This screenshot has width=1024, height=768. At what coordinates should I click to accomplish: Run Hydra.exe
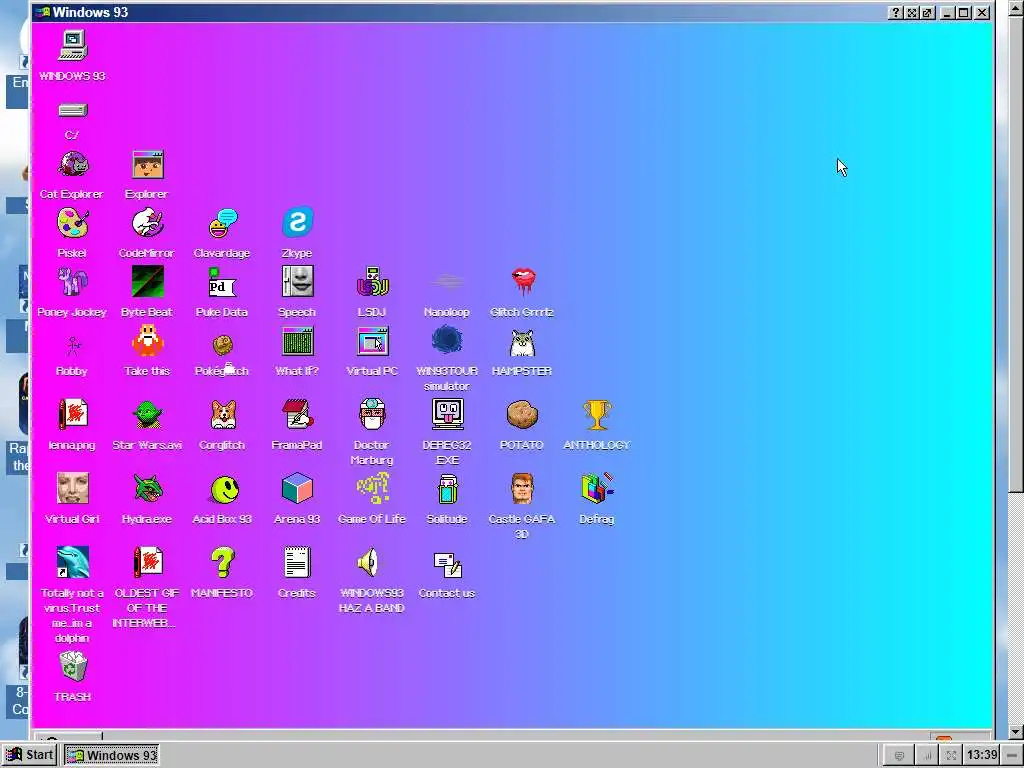click(x=148, y=488)
